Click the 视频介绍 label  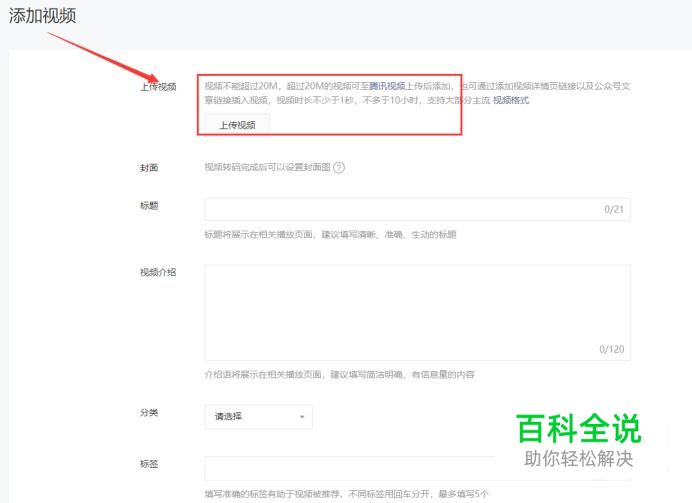(158, 272)
